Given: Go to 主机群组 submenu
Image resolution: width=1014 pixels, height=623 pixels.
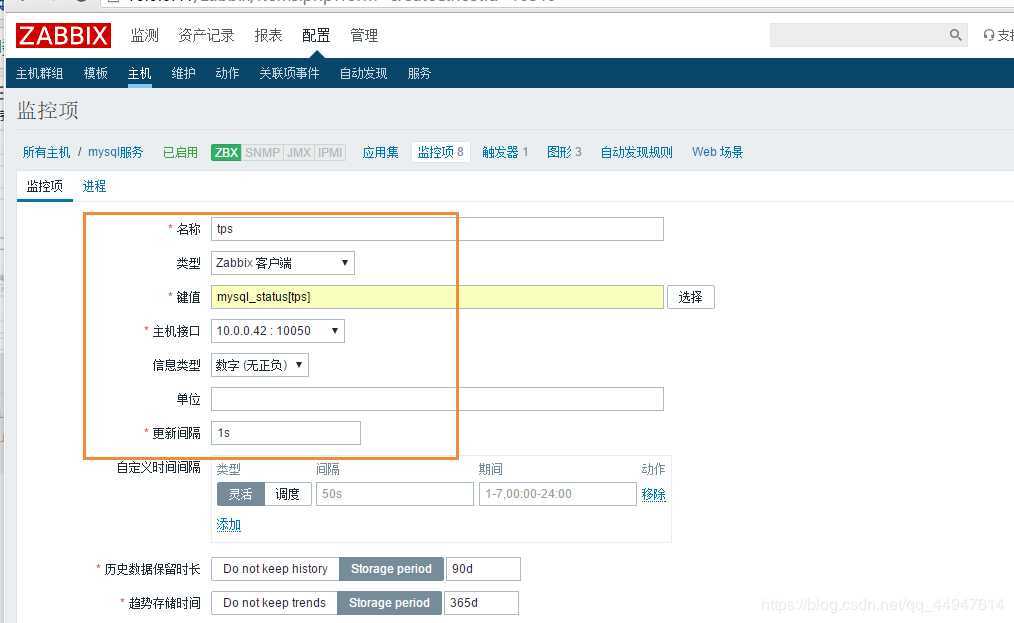Looking at the screenshot, I should [x=39, y=73].
